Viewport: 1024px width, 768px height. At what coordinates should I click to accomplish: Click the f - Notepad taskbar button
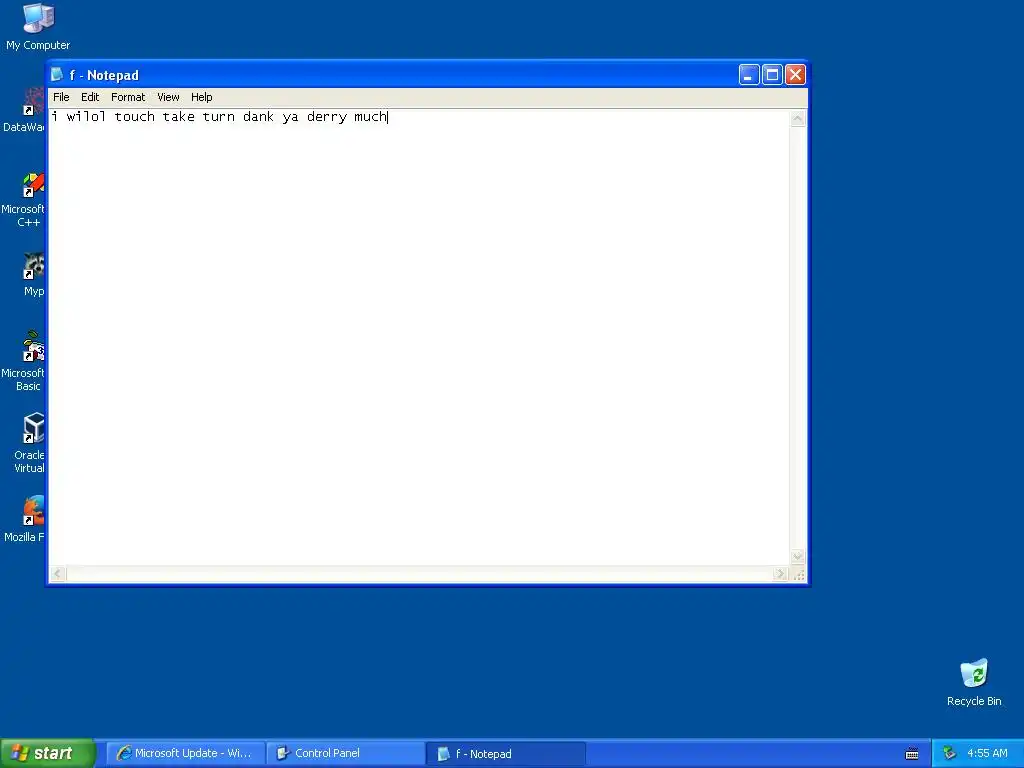[x=506, y=754]
